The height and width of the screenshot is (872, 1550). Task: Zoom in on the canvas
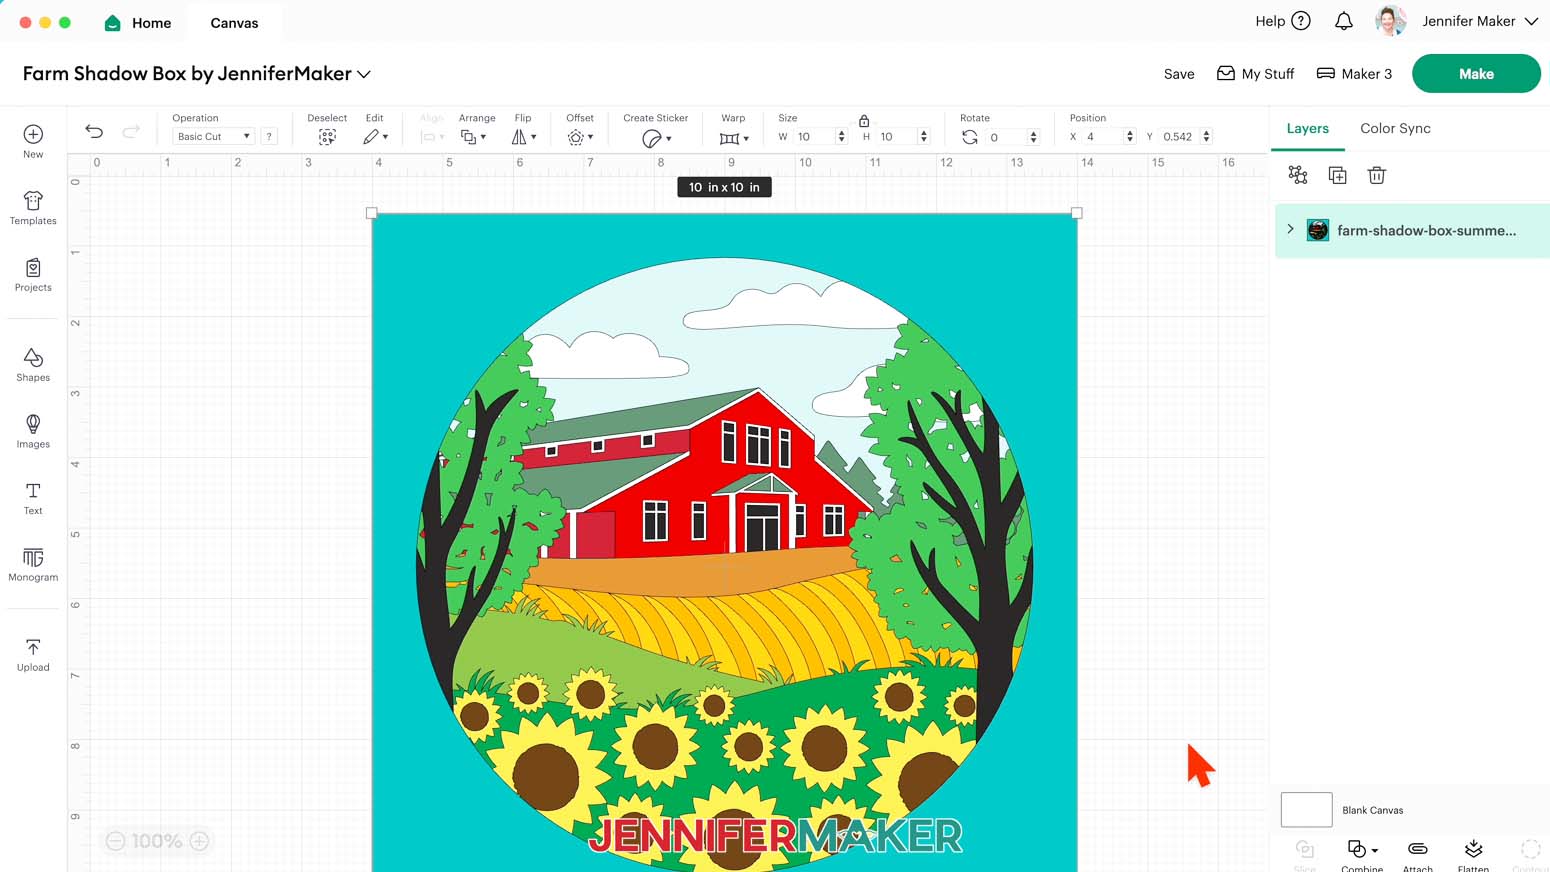[200, 841]
